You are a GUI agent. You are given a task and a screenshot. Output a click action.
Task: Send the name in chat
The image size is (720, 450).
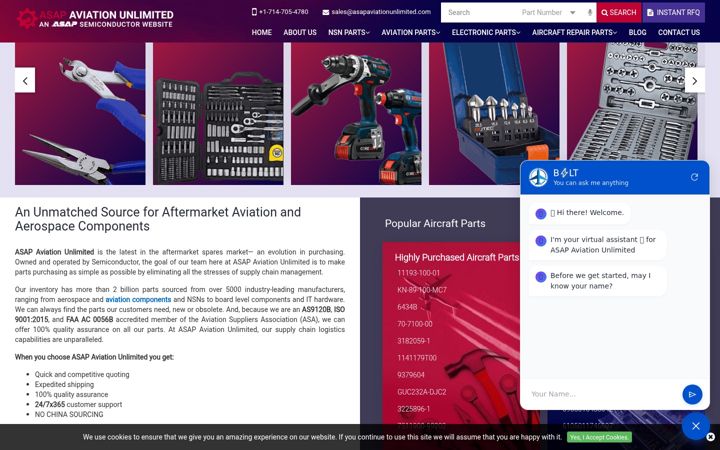[692, 394]
